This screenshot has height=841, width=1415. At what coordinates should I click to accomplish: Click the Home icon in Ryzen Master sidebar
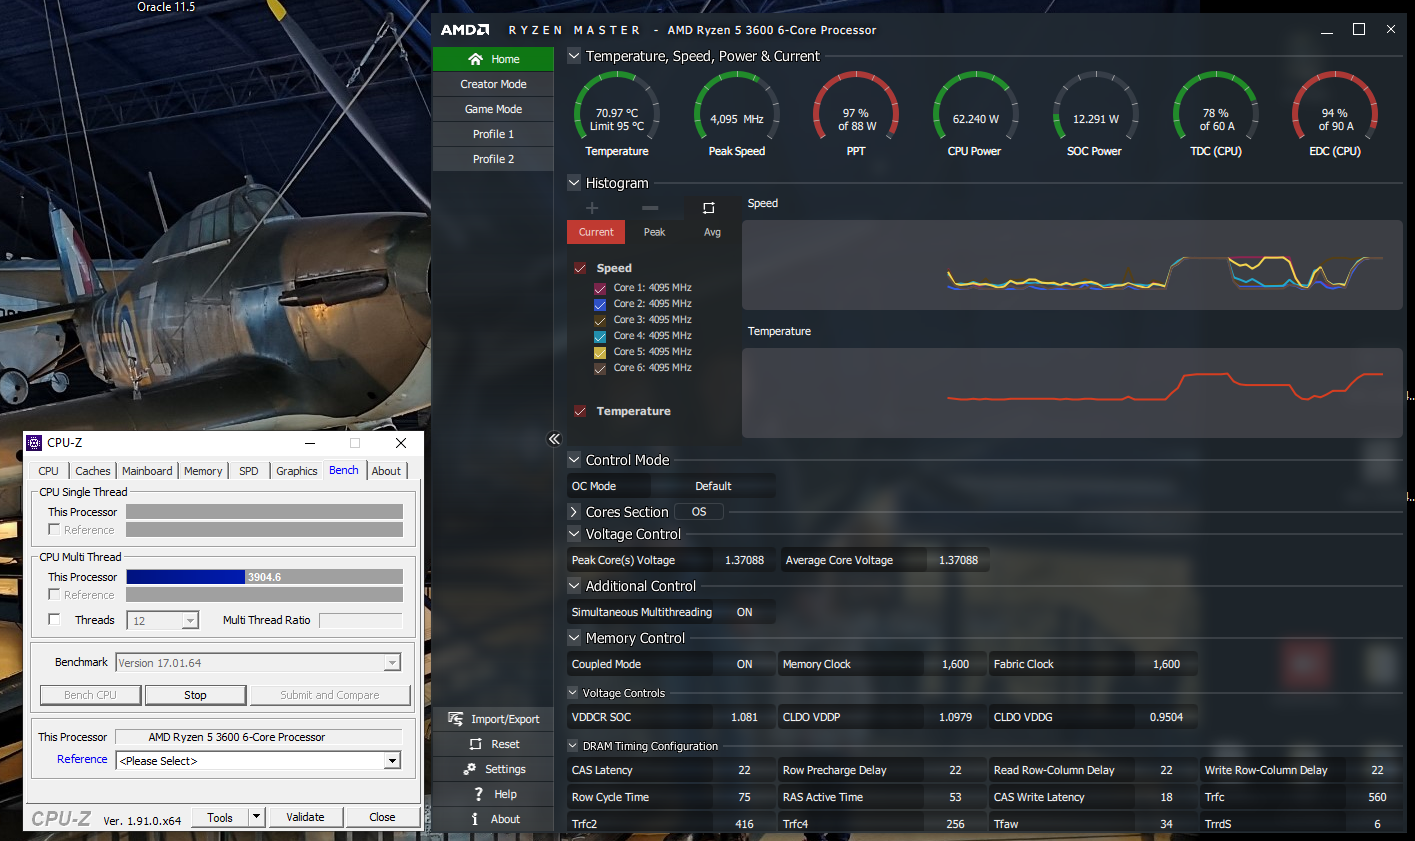click(475, 59)
